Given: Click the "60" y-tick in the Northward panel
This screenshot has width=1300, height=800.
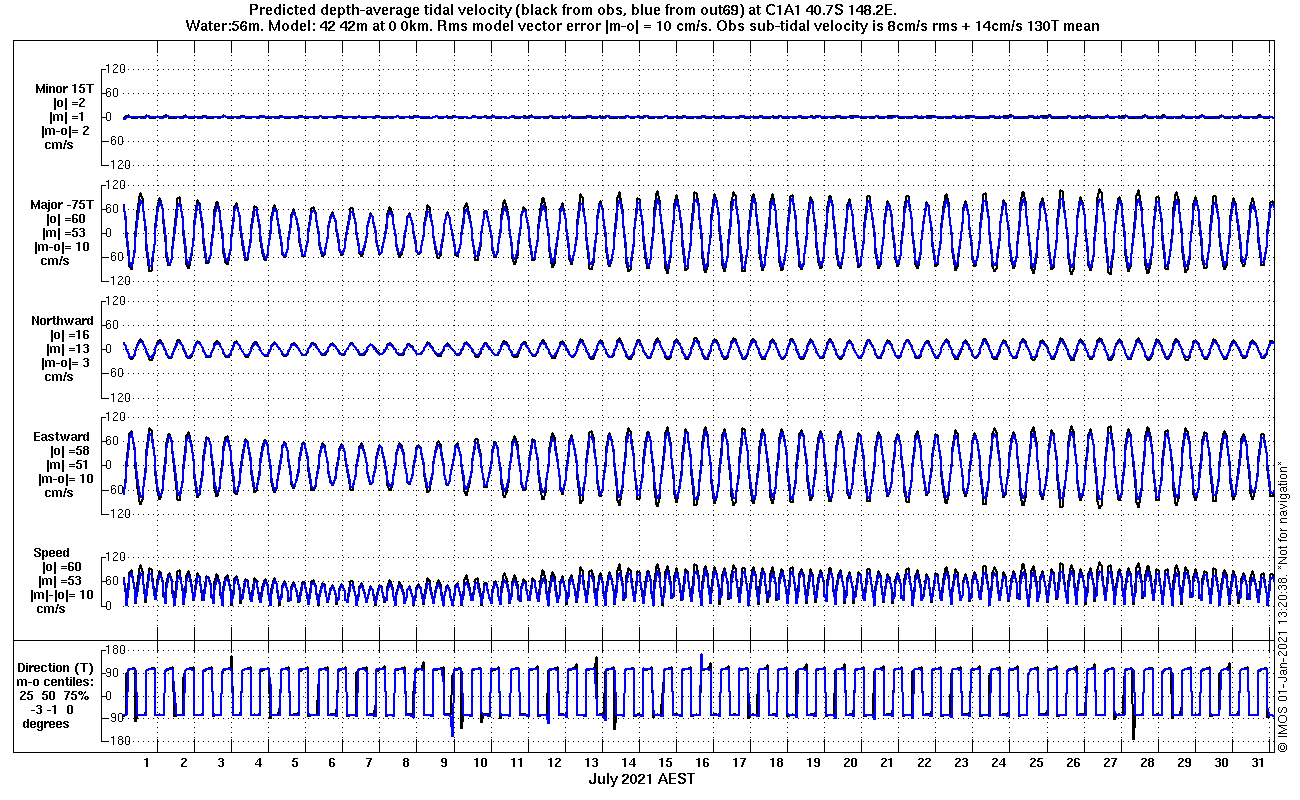Looking at the screenshot, I should point(114,325).
